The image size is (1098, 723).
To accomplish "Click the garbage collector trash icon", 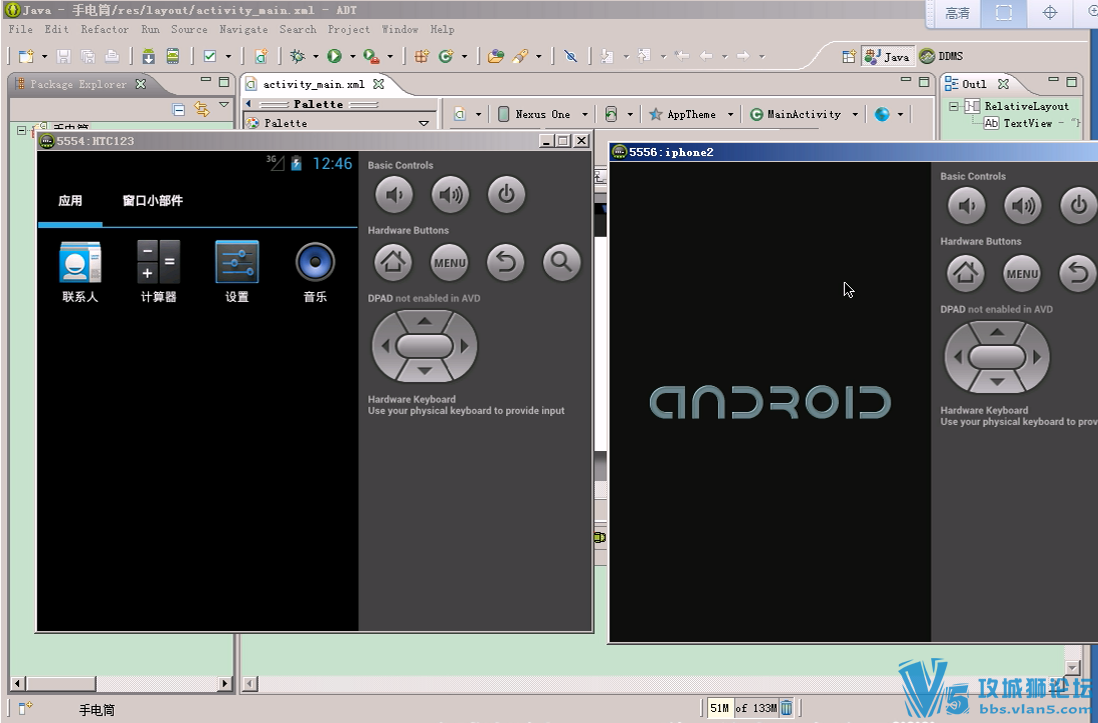I will (786, 708).
